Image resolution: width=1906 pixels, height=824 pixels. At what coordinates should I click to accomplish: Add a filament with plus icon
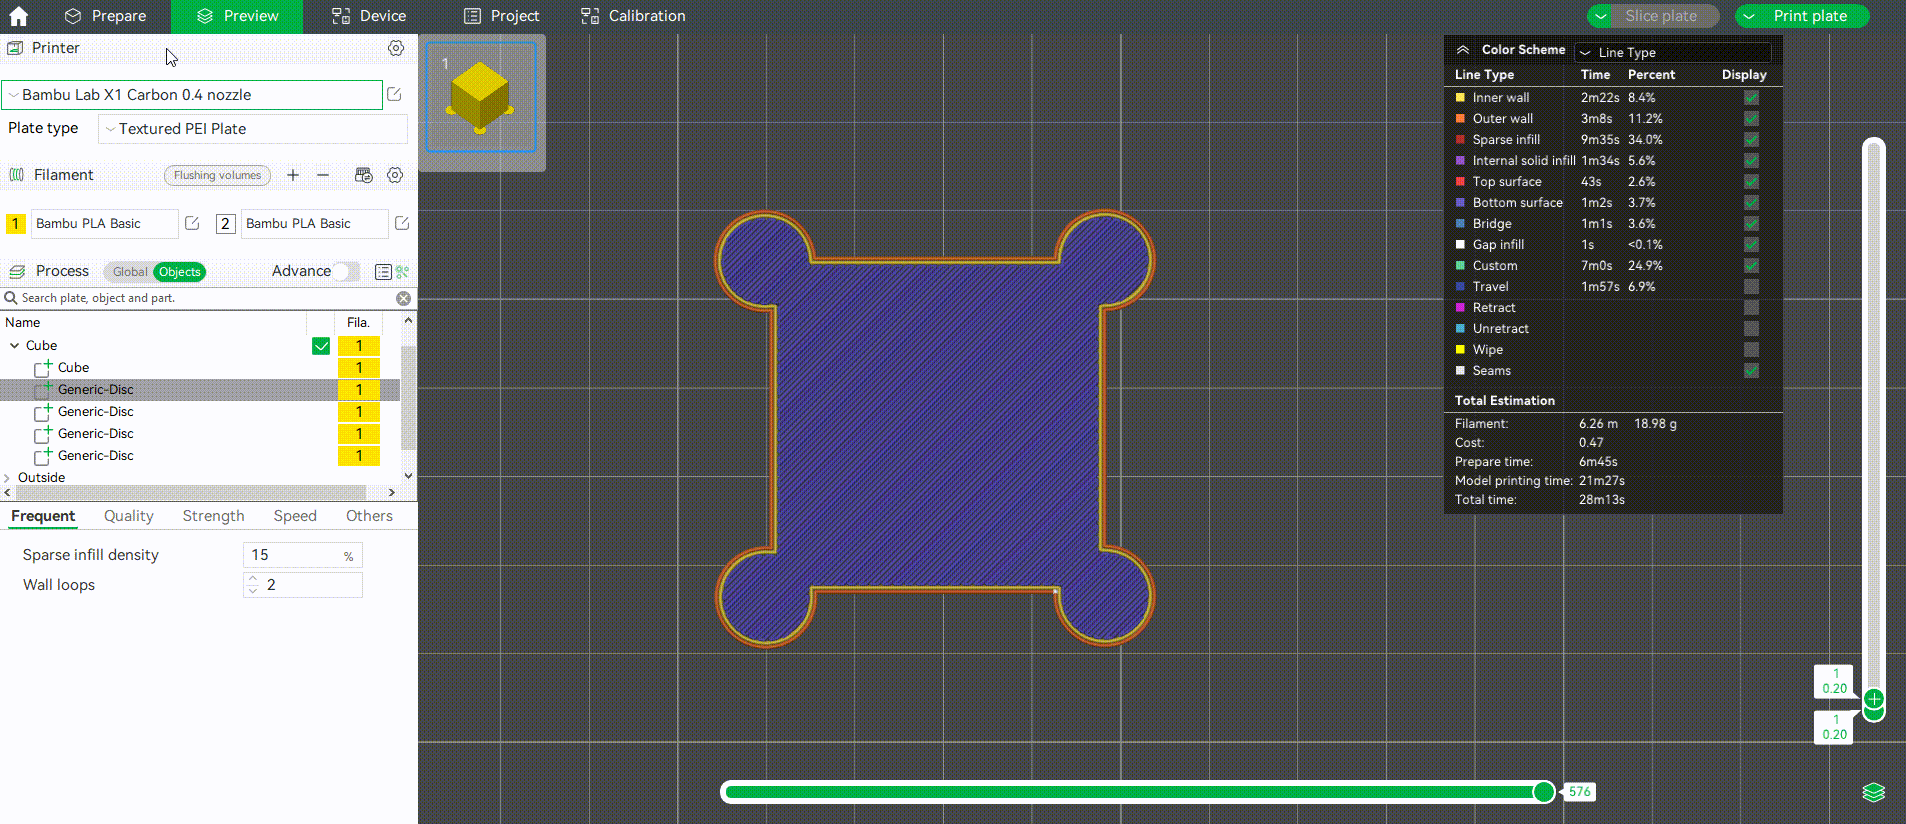pos(293,175)
